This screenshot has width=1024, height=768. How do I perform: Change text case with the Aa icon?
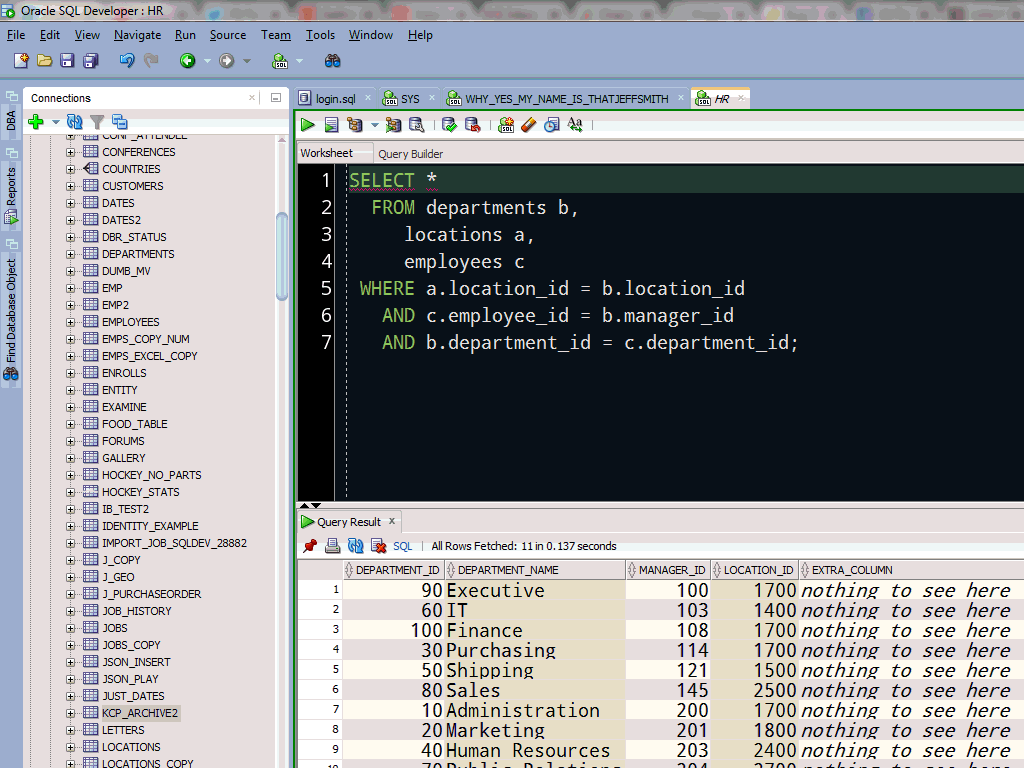click(x=575, y=125)
